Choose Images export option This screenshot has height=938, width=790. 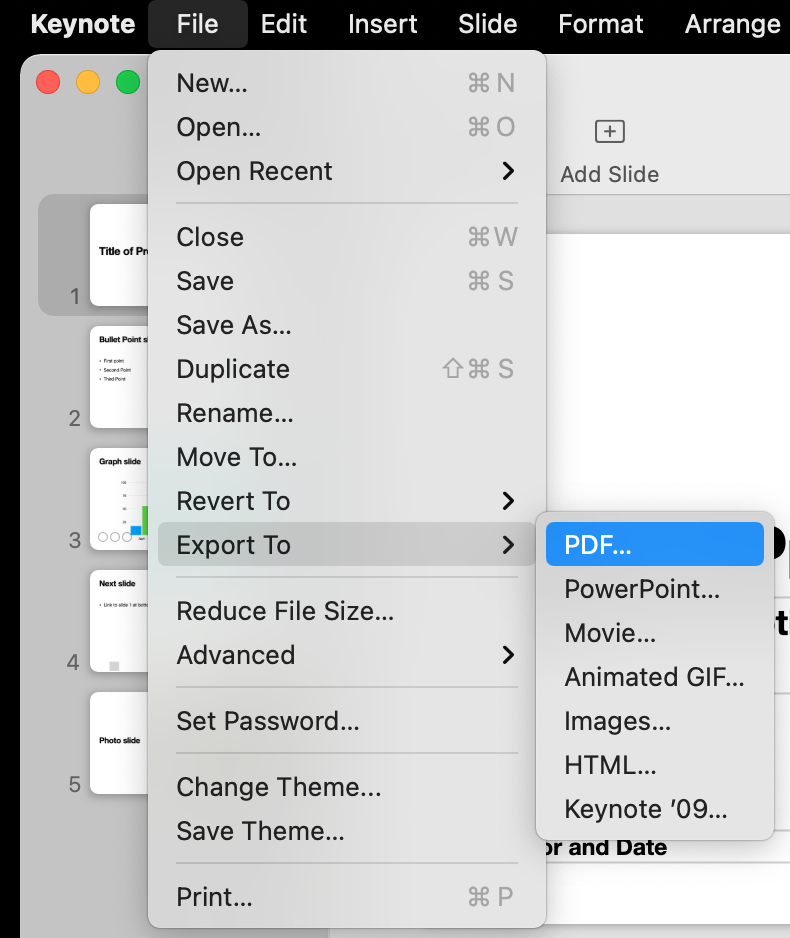[x=617, y=721]
